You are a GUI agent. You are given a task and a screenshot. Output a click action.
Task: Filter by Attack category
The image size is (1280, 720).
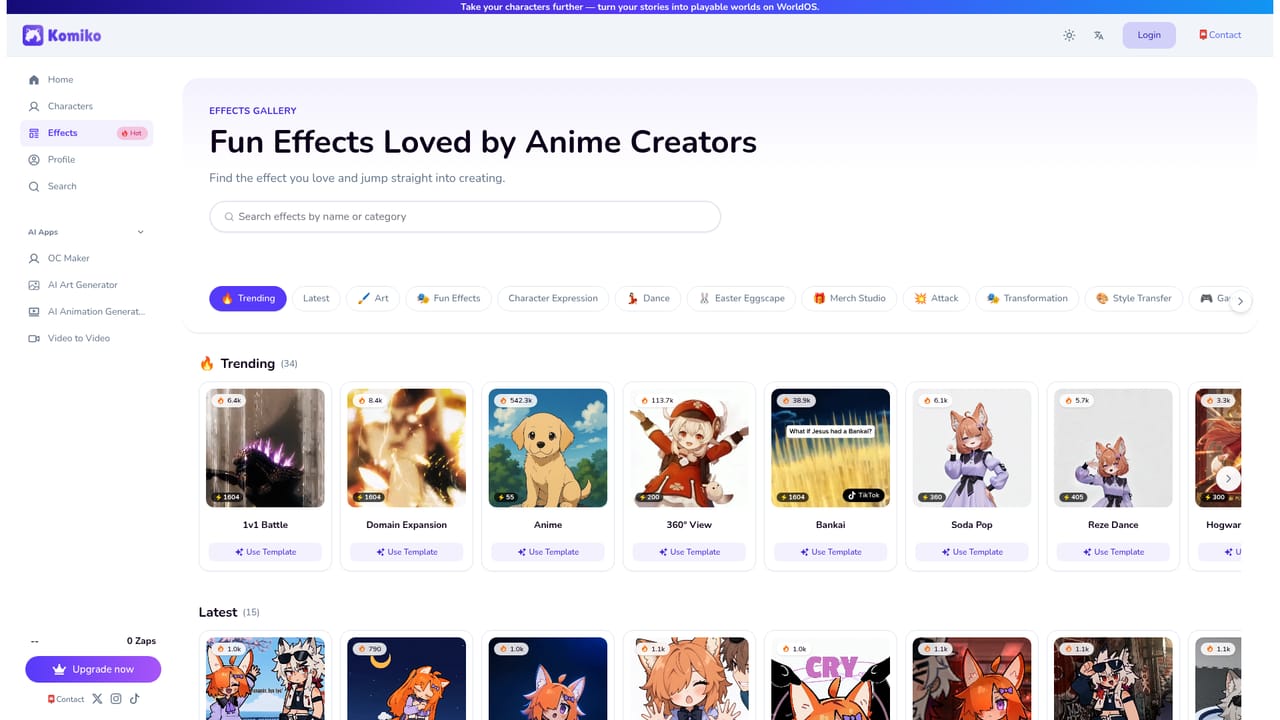[936, 298]
